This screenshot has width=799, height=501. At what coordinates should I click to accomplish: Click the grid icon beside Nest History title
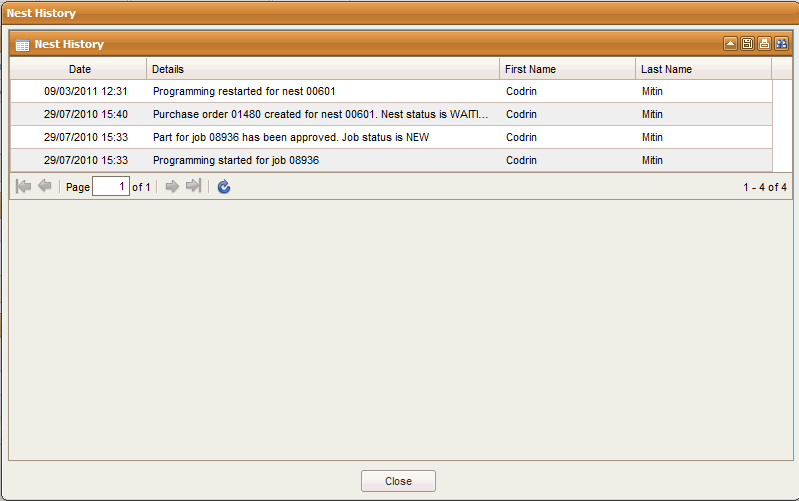tap(22, 45)
